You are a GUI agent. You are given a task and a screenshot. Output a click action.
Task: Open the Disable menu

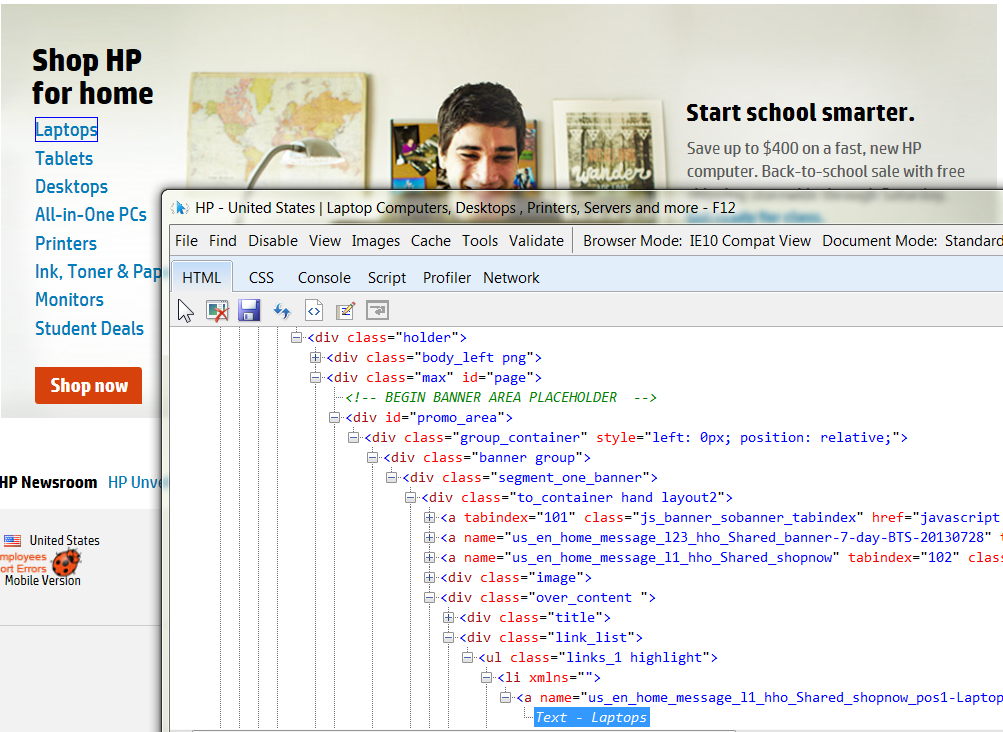tap(273, 241)
